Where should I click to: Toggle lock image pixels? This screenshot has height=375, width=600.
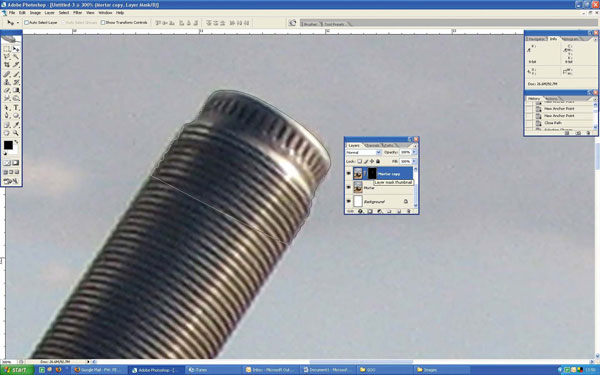366,161
